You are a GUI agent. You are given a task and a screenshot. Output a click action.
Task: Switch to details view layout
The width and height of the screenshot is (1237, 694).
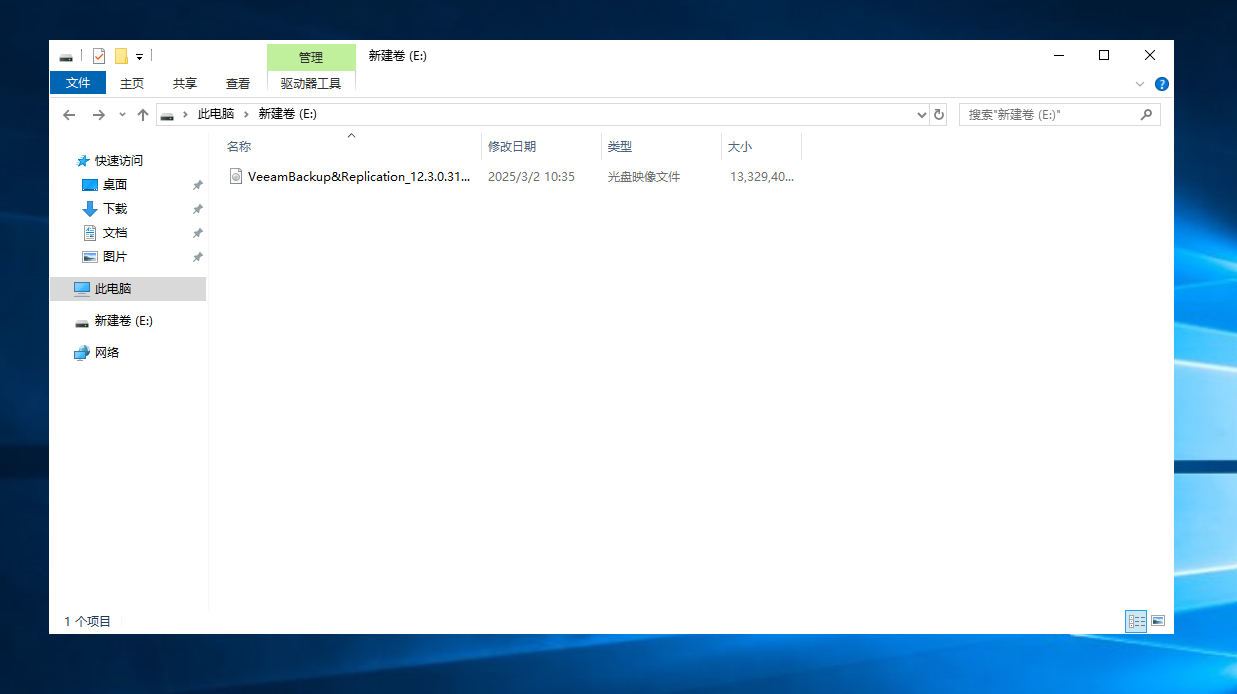[x=1136, y=621]
